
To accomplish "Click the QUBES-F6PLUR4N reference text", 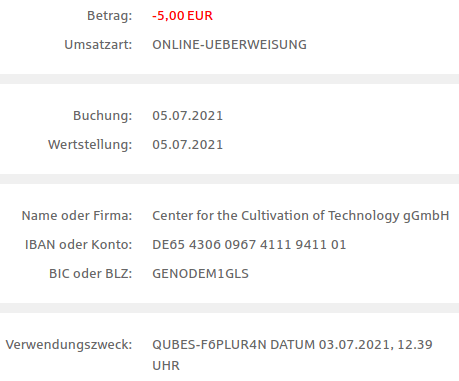I will (209, 345).
